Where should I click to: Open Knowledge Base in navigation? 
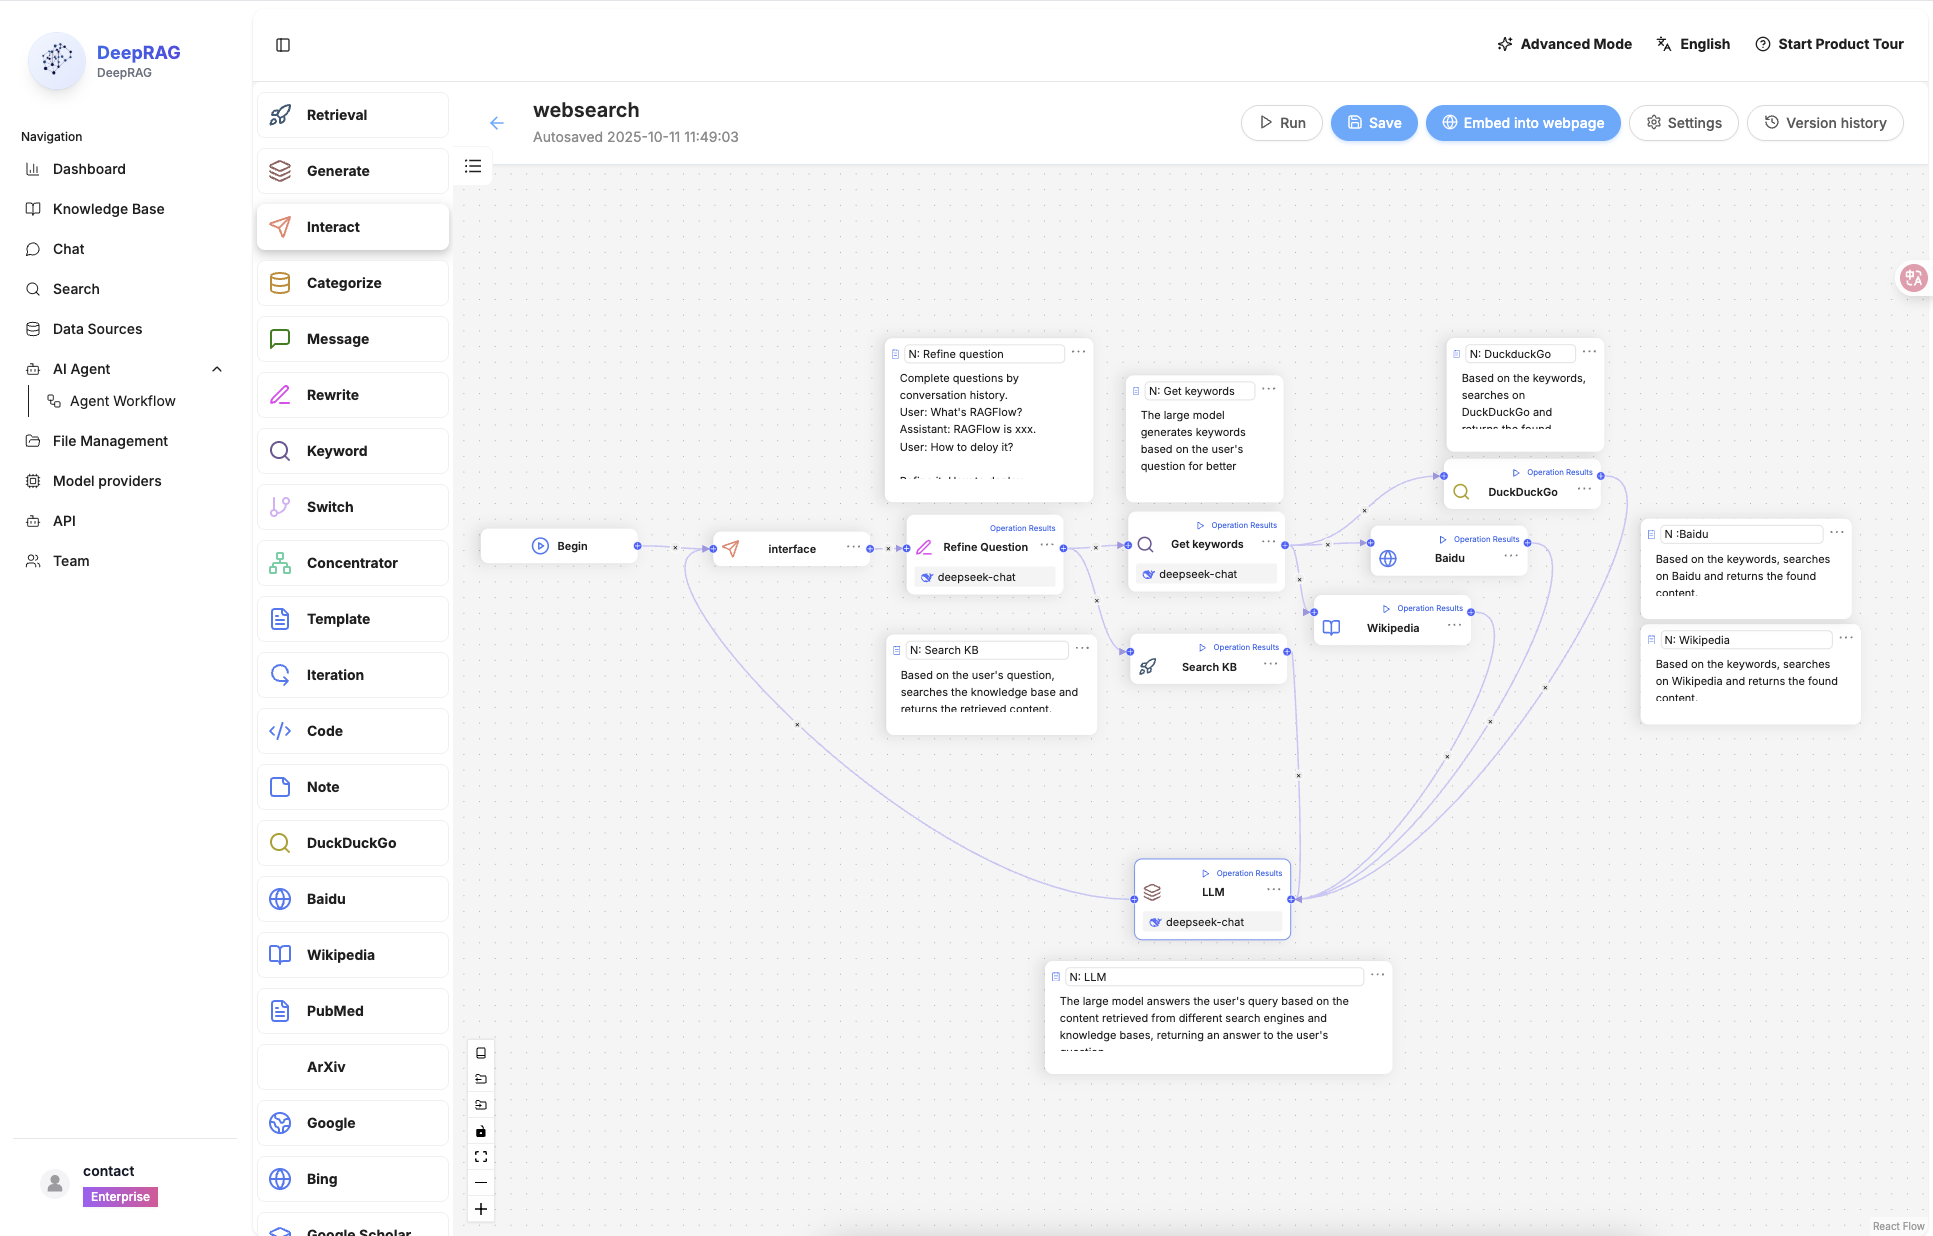coord(108,209)
